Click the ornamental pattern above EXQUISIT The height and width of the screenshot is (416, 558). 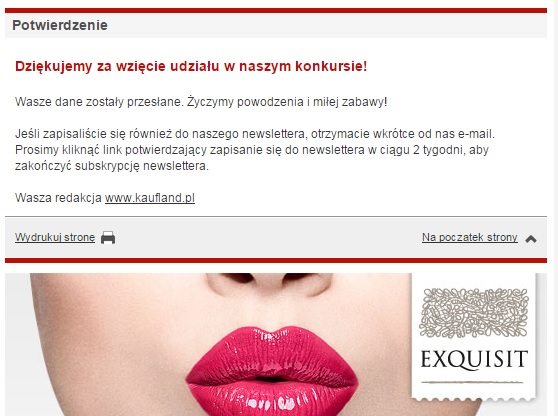pos(474,313)
